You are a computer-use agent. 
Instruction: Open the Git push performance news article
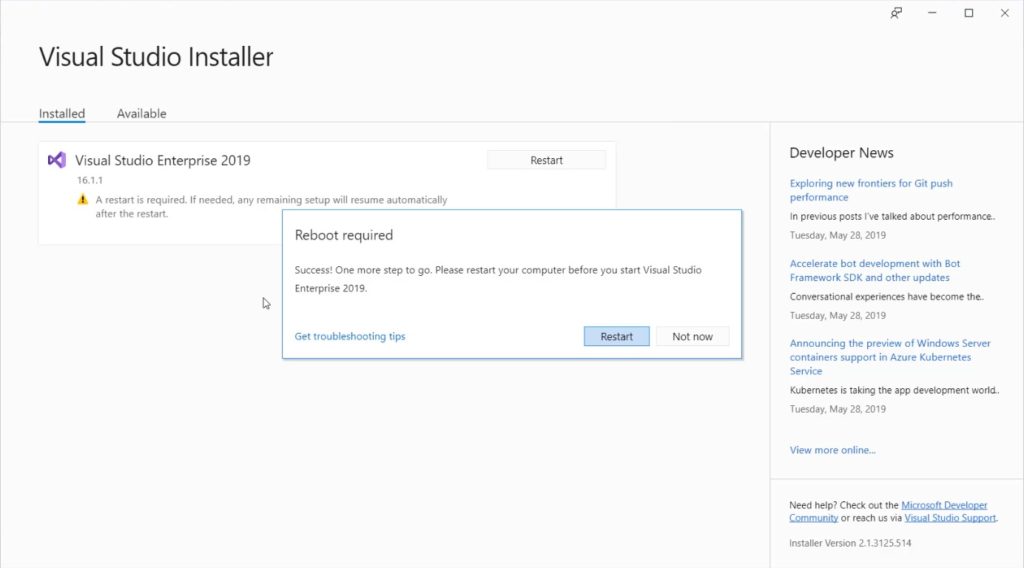871,190
